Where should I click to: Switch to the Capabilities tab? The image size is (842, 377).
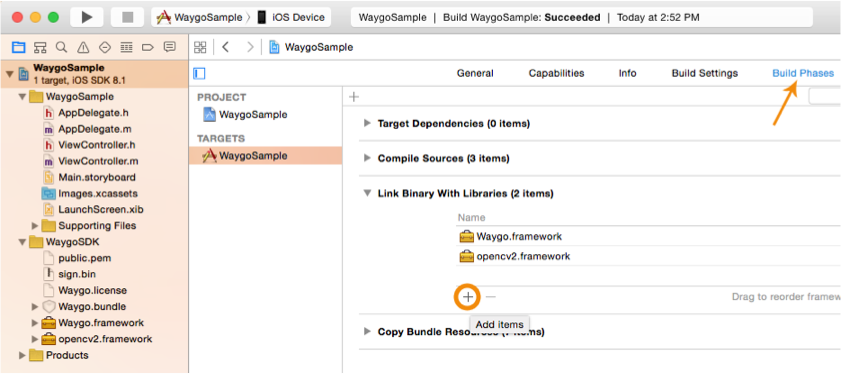556,74
